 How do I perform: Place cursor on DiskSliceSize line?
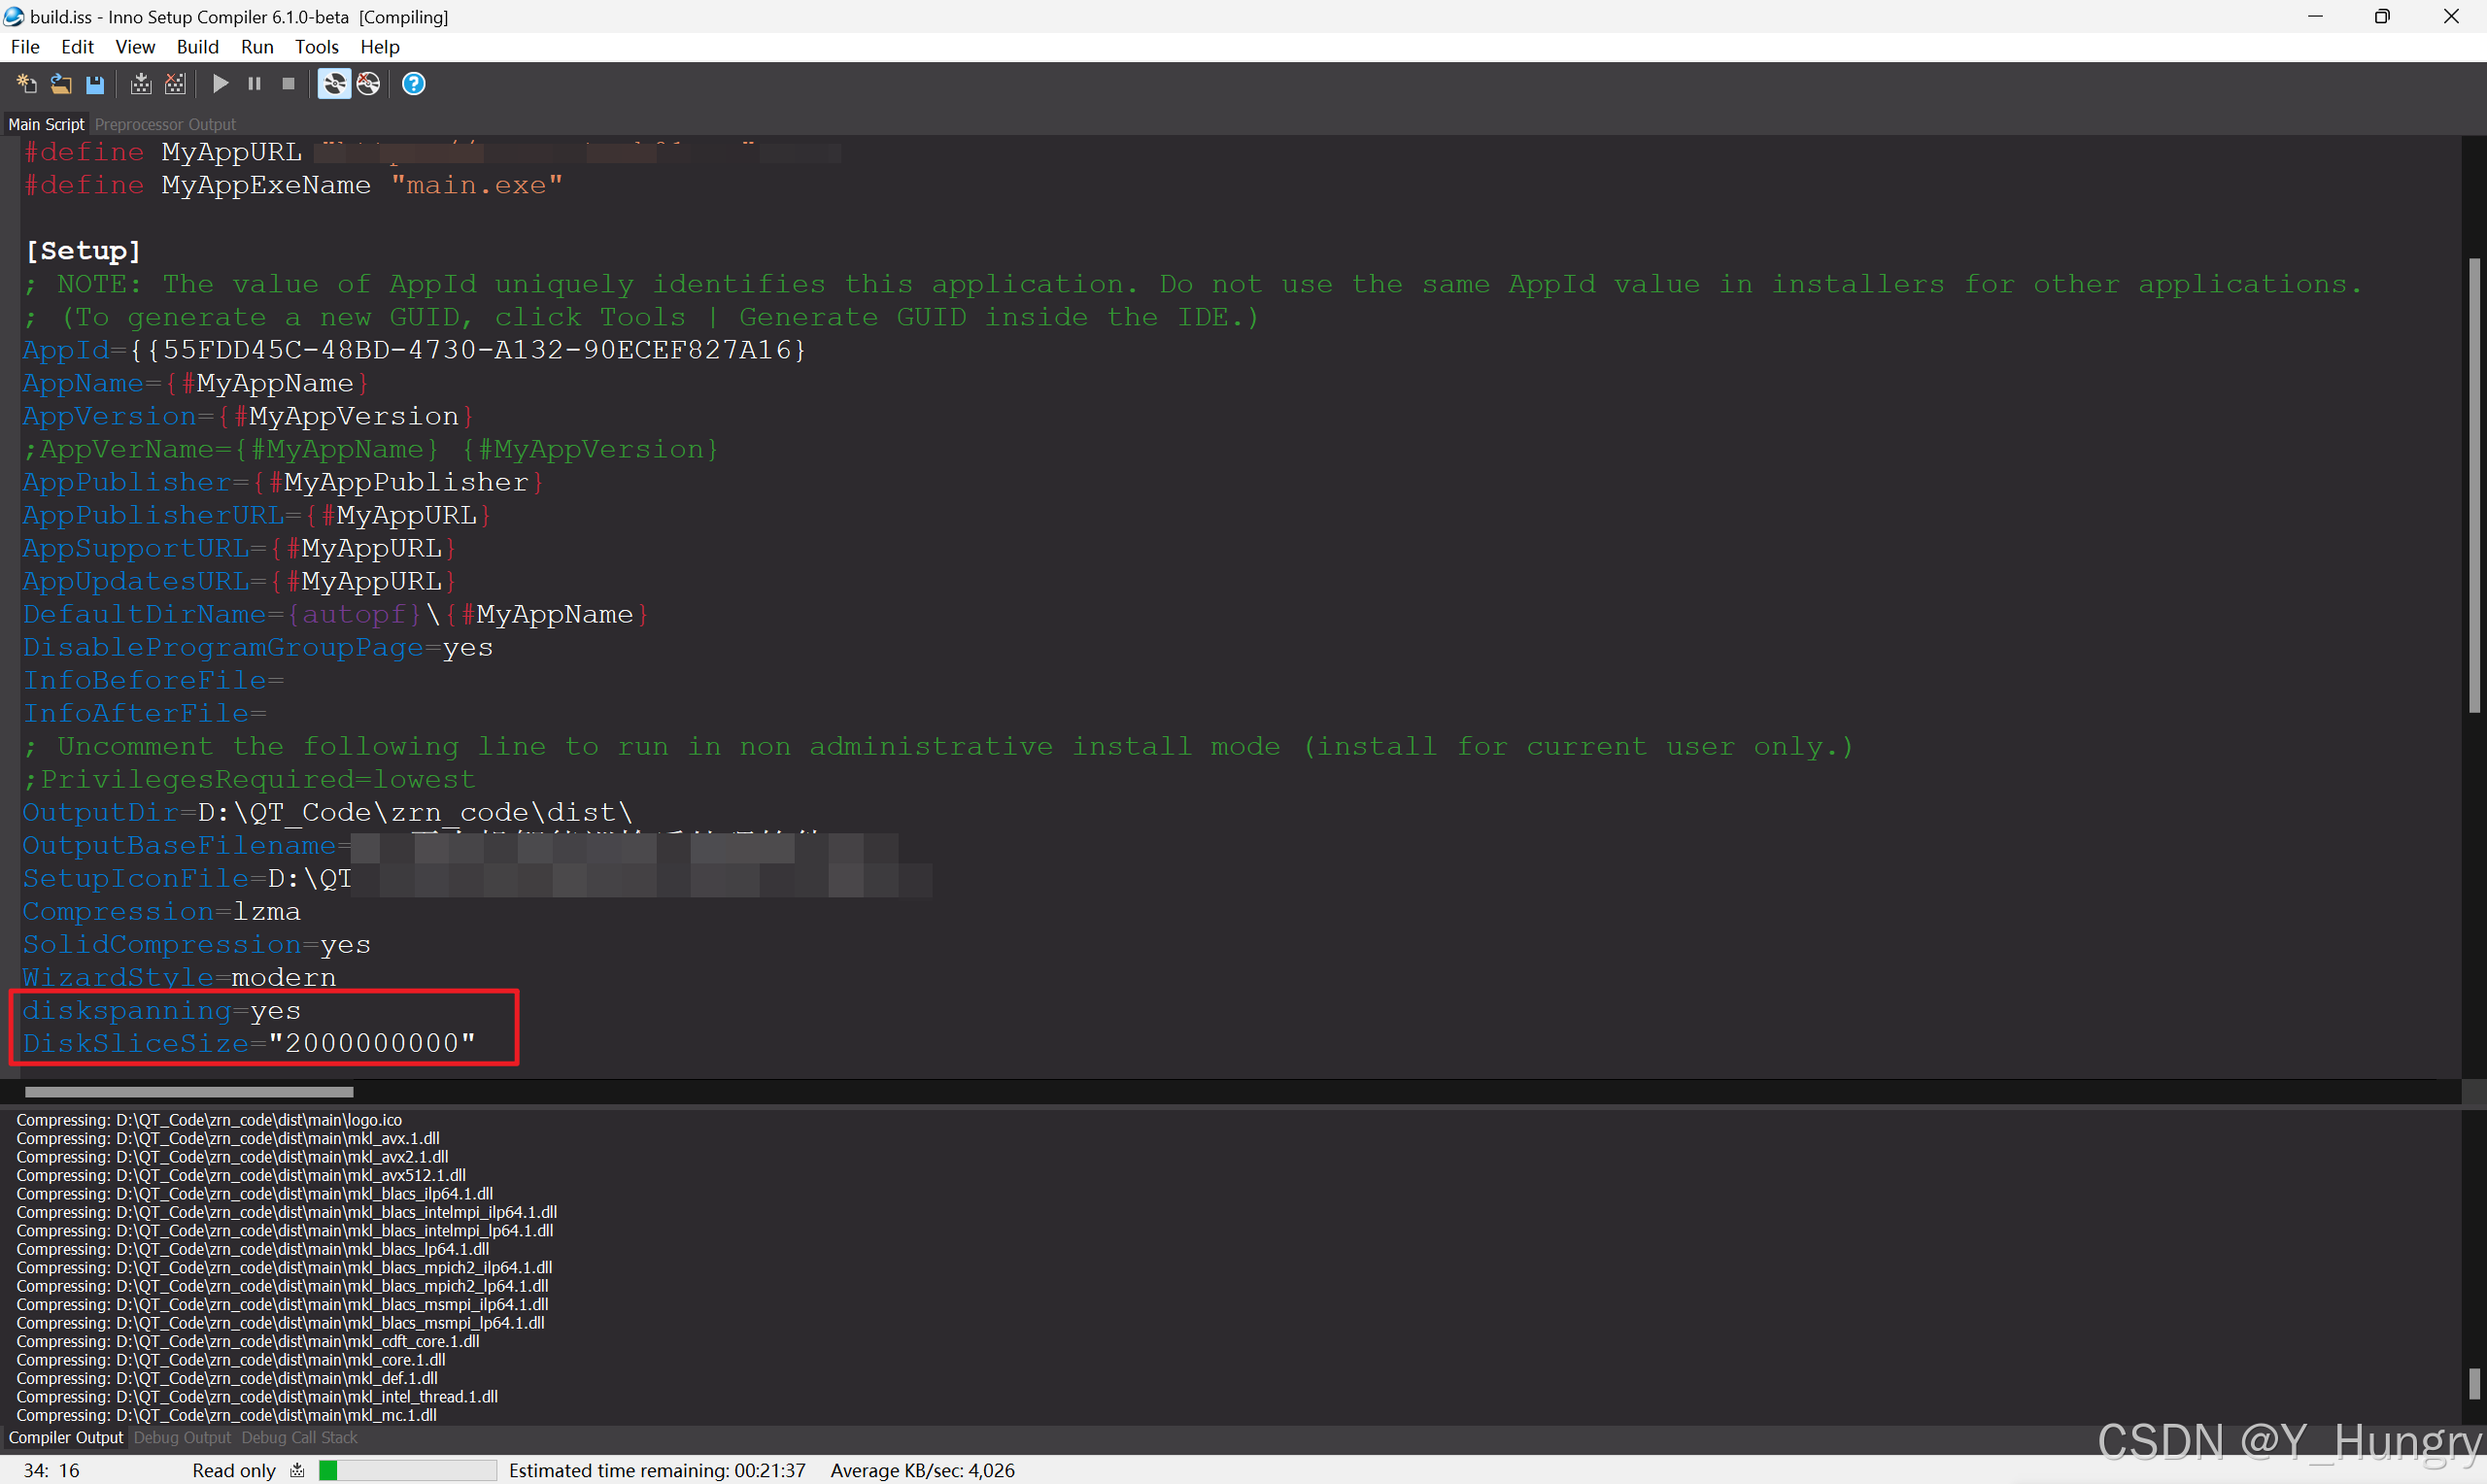click(x=370, y=1043)
